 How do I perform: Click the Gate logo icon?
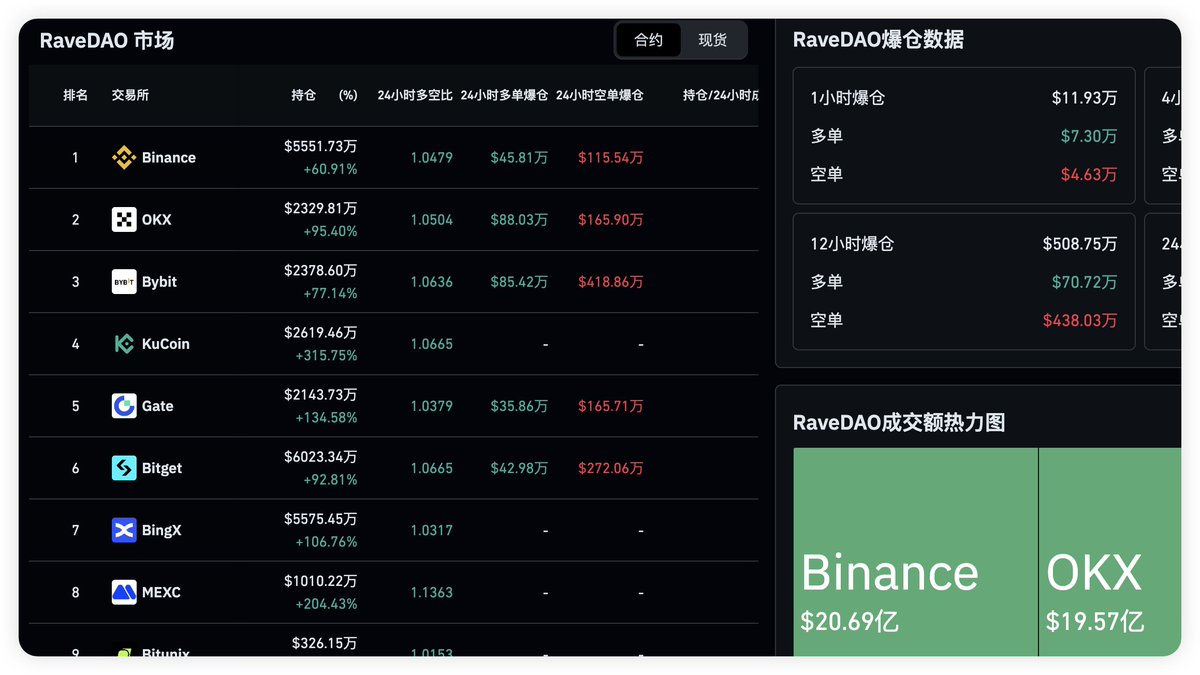click(123, 405)
